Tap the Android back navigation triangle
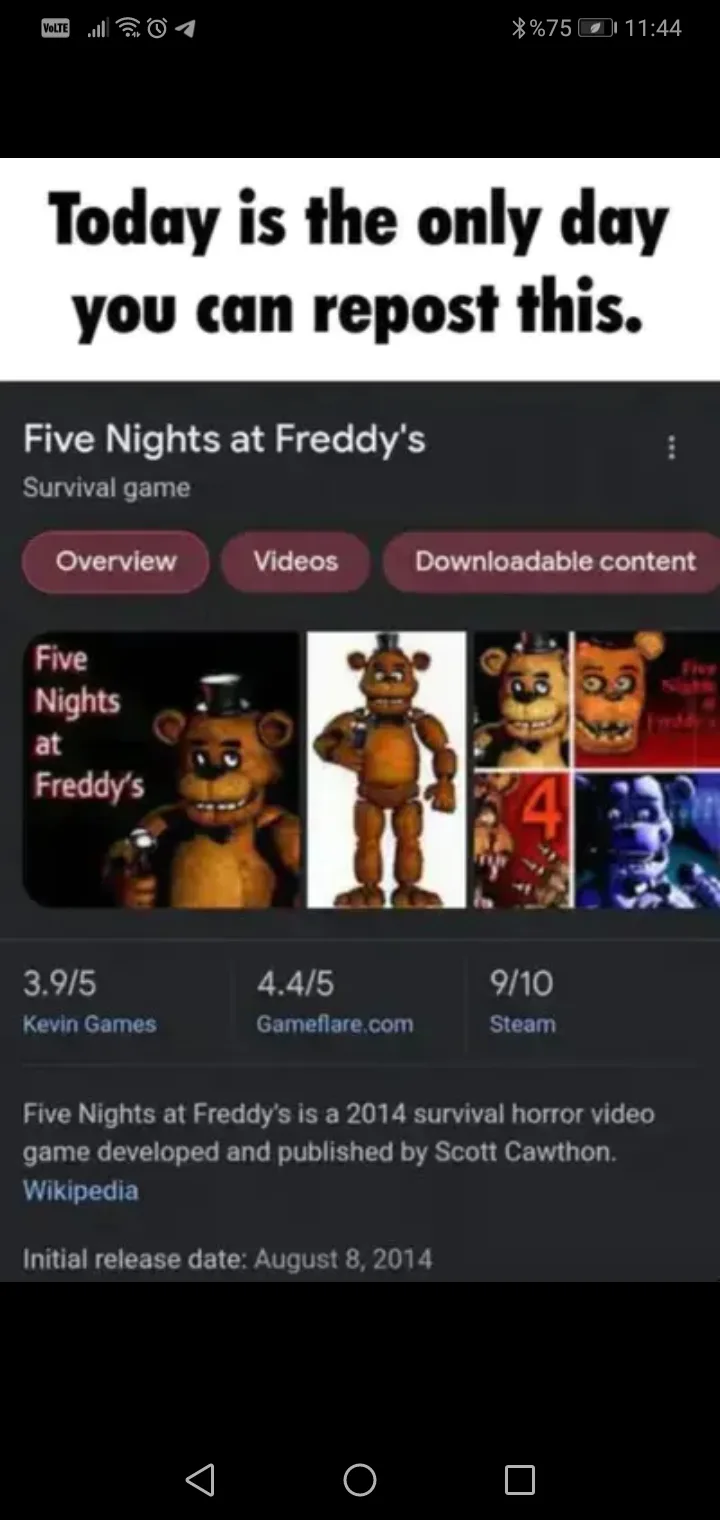This screenshot has width=720, height=1520. coord(200,1479)
